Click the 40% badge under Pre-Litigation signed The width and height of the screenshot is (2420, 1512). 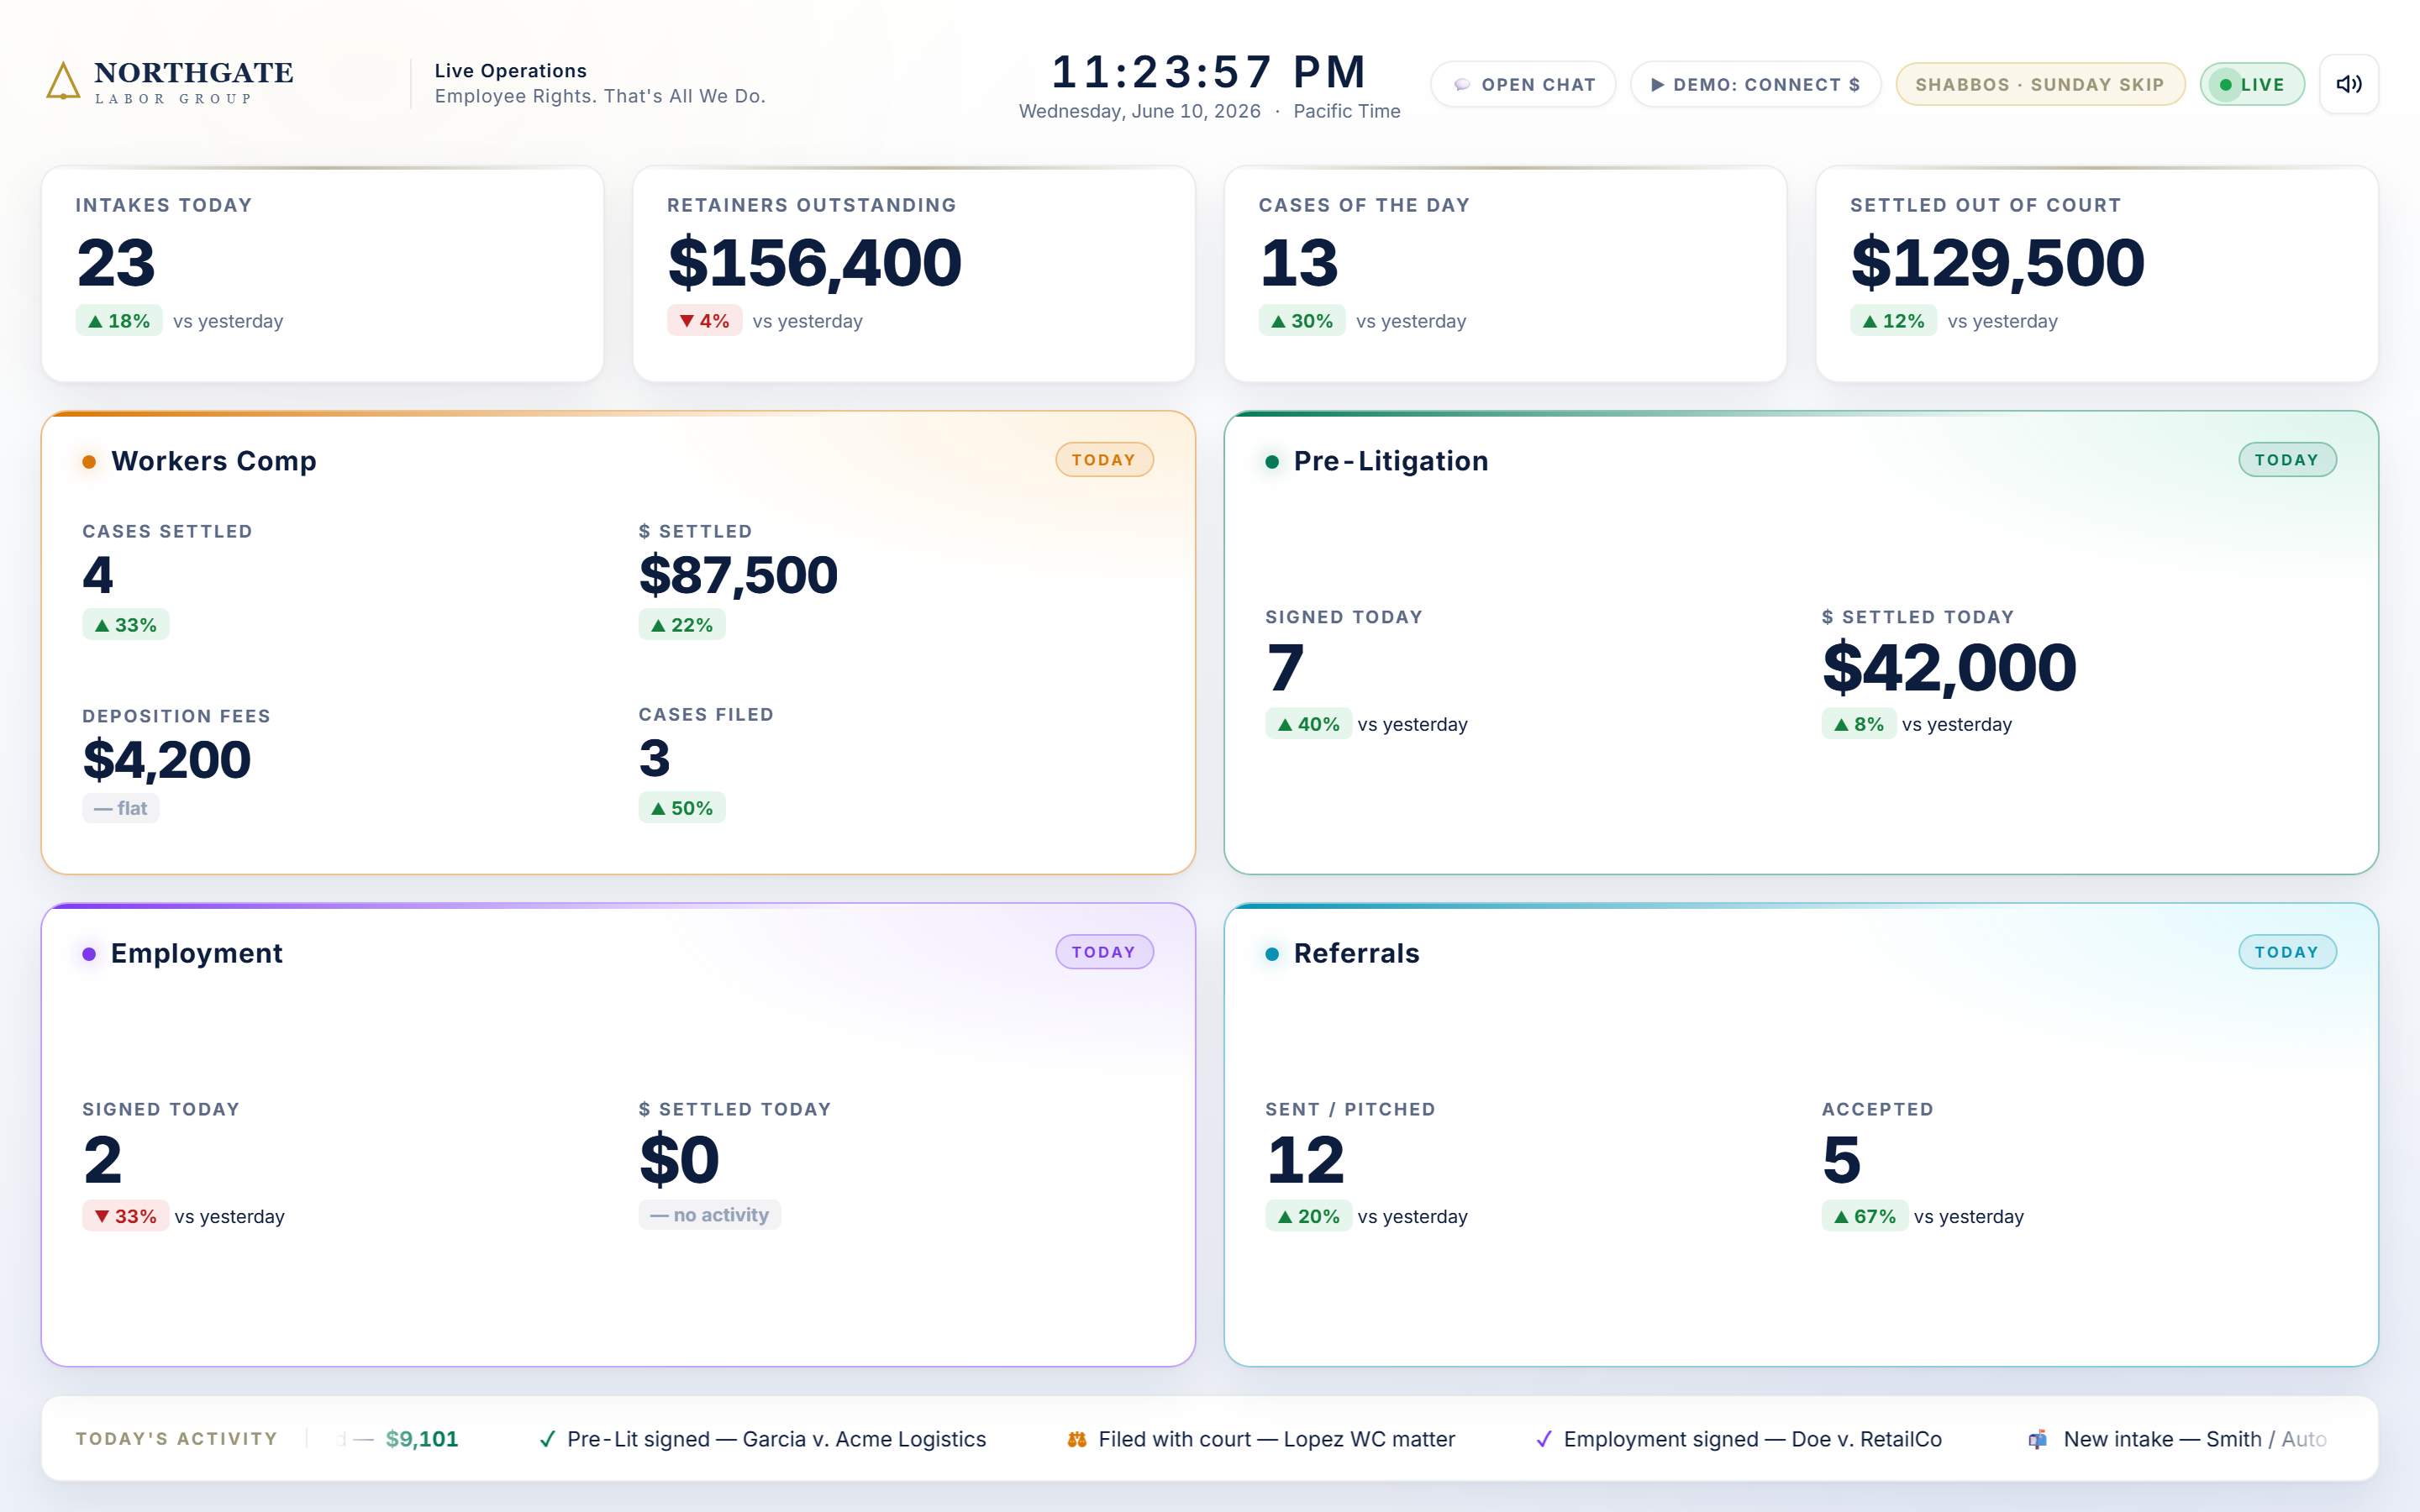click(x=1309, y=724)
